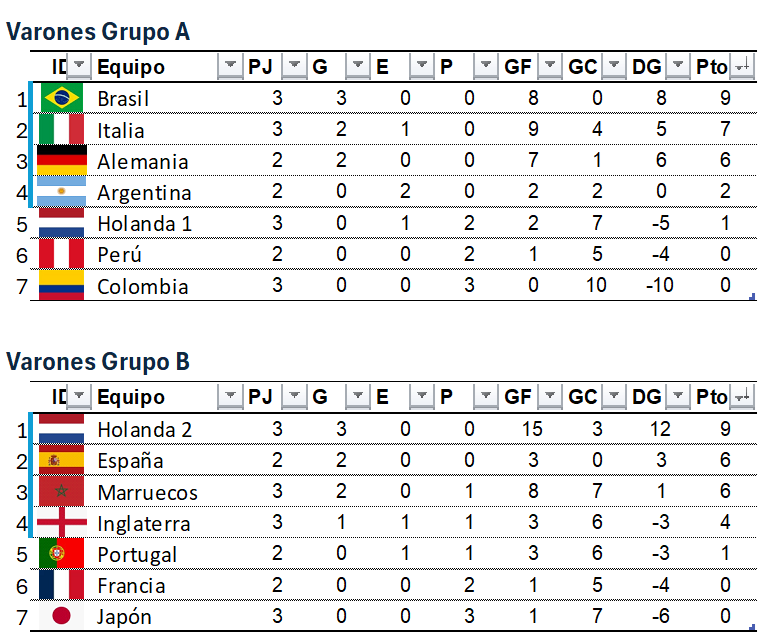The image size is (758, 633).
Task: Click the Japón flag icon
Action: coord(62,616)
